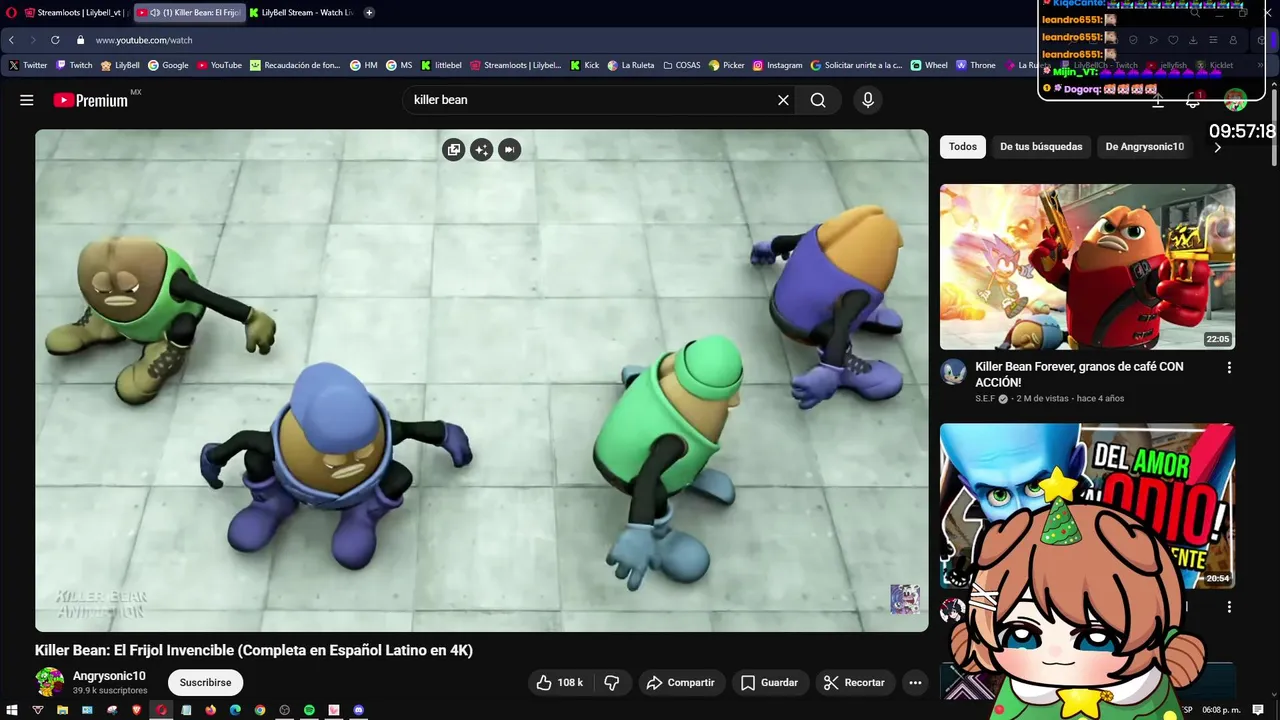Viewport: 1280px width, 720px height.
Task: Clip the video using Recortar
Action: (x=854, y=683)
